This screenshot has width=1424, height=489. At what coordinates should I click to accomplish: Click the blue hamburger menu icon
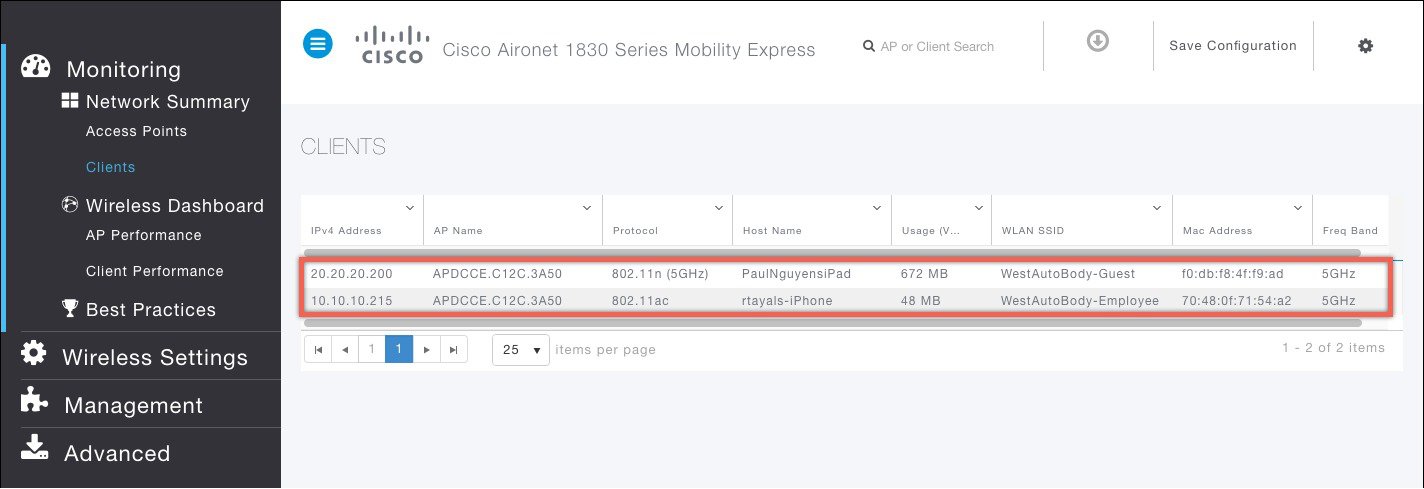(x=318, y=44)
